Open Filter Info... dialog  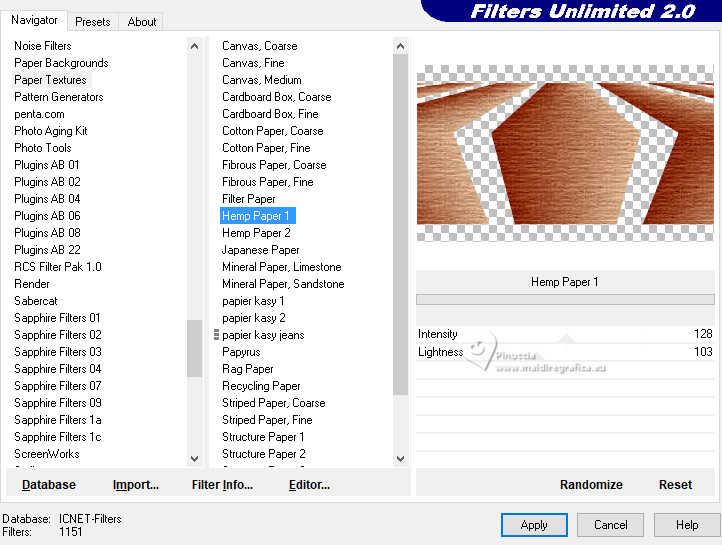coord(222,485)
